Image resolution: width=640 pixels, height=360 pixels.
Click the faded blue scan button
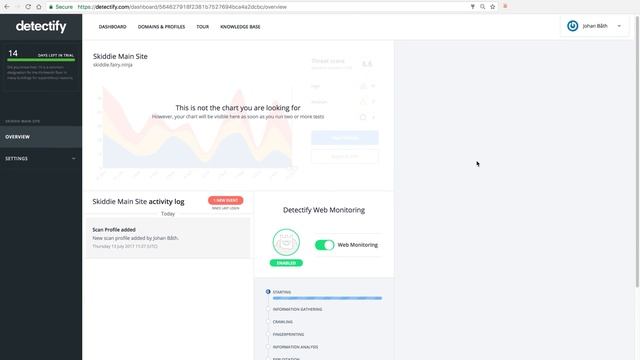[x=345, y=138]
